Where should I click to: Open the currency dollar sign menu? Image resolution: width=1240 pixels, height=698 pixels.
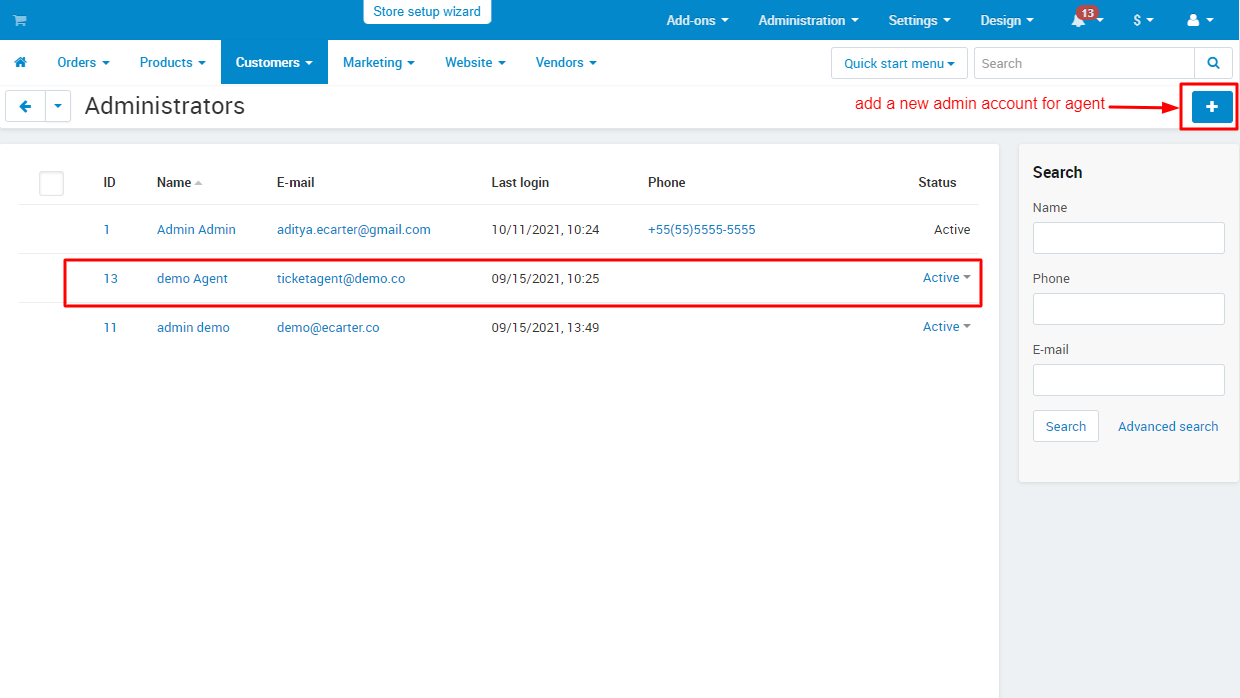point(1143,20)
